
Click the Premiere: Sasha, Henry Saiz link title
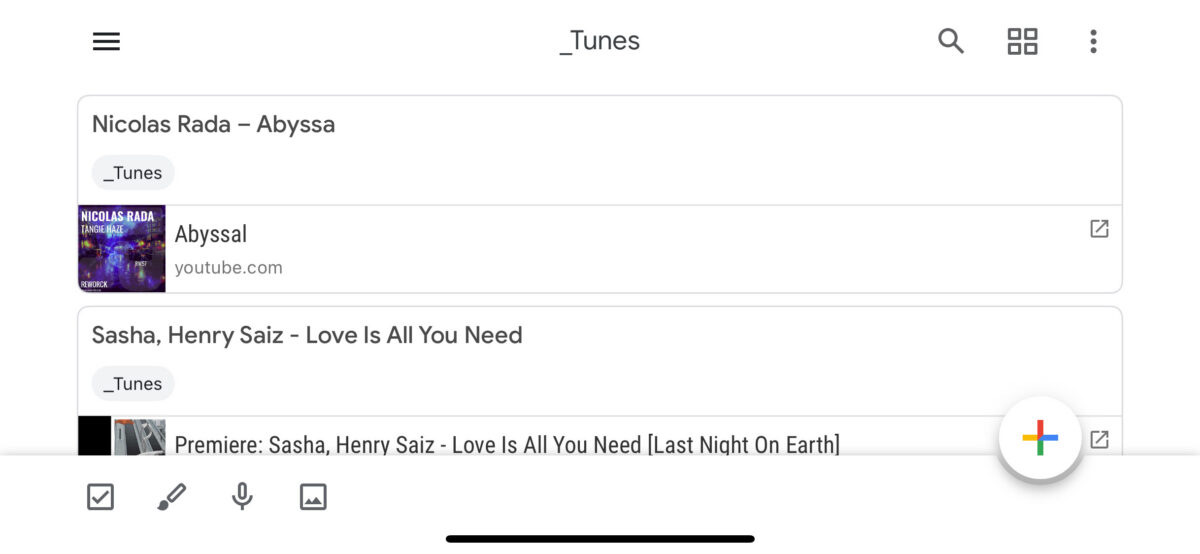pos(507,444)
